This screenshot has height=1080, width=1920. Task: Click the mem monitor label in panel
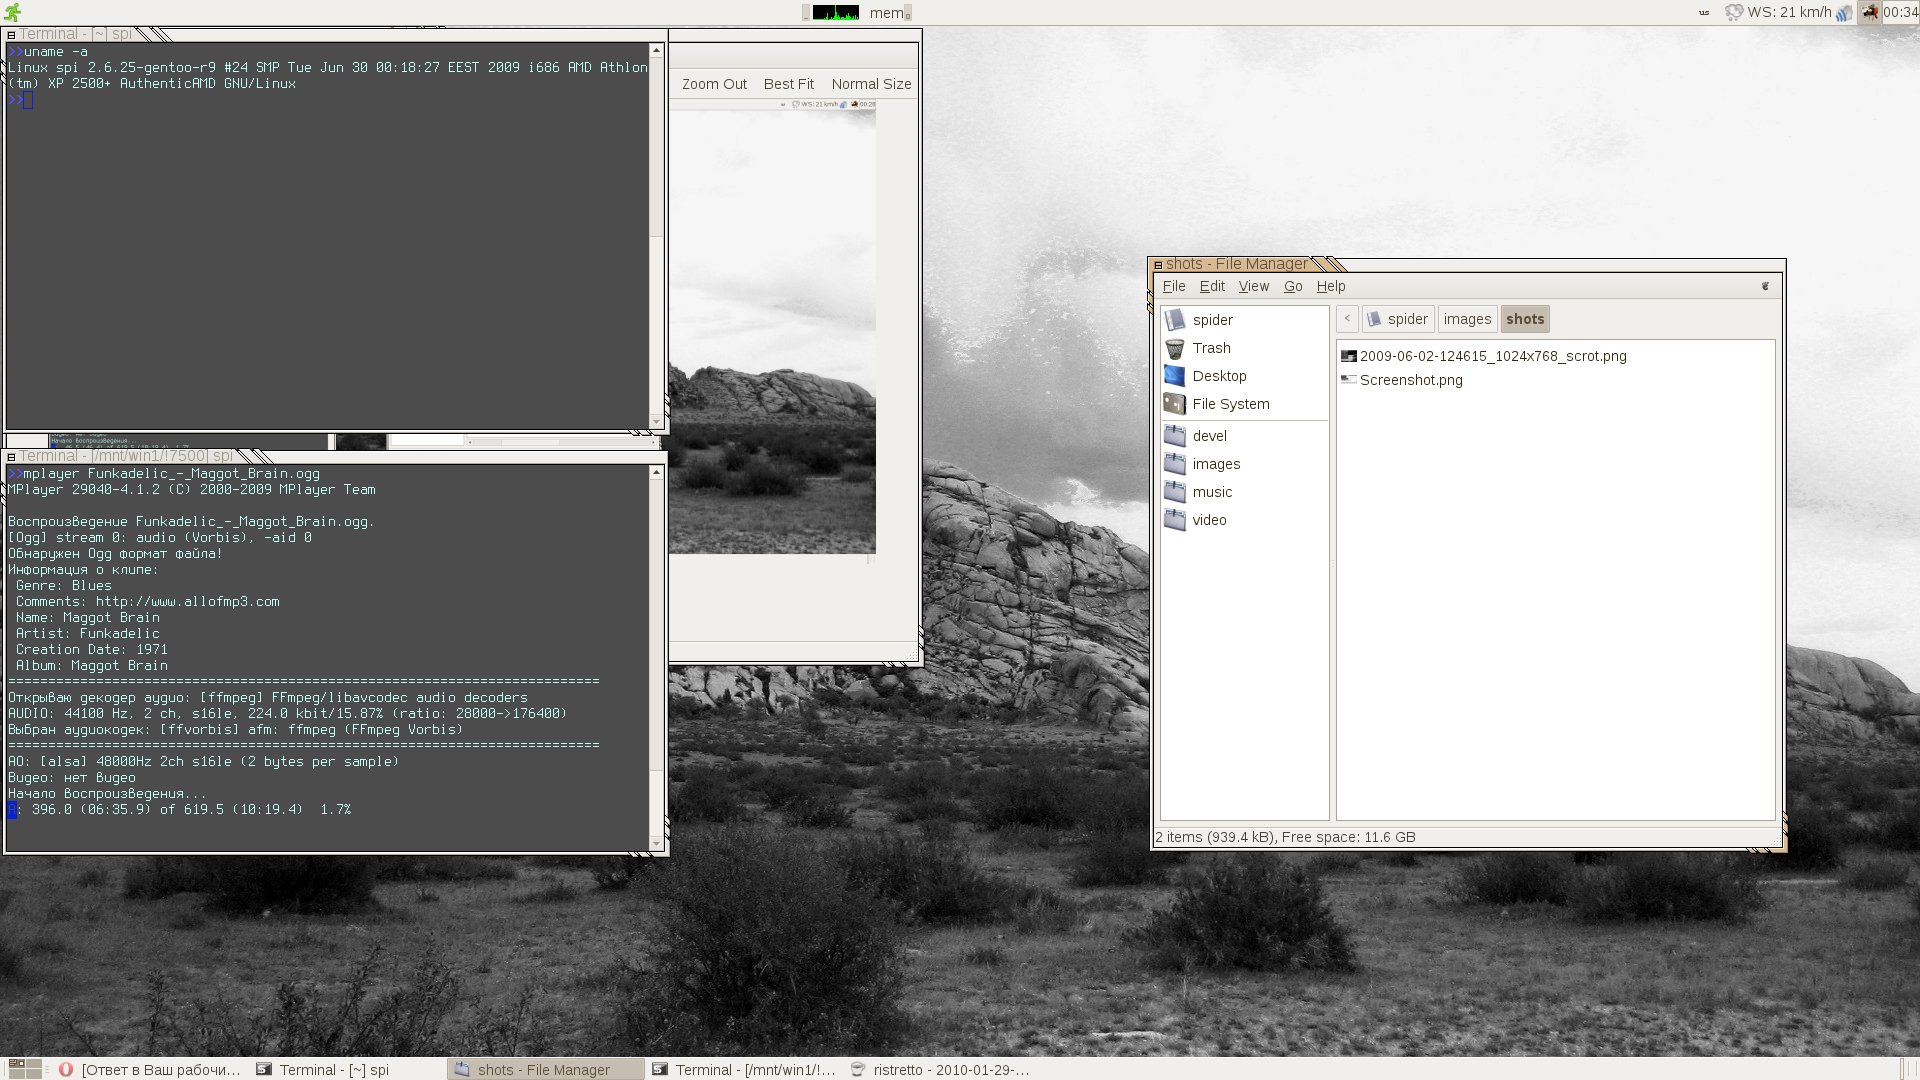886,13
